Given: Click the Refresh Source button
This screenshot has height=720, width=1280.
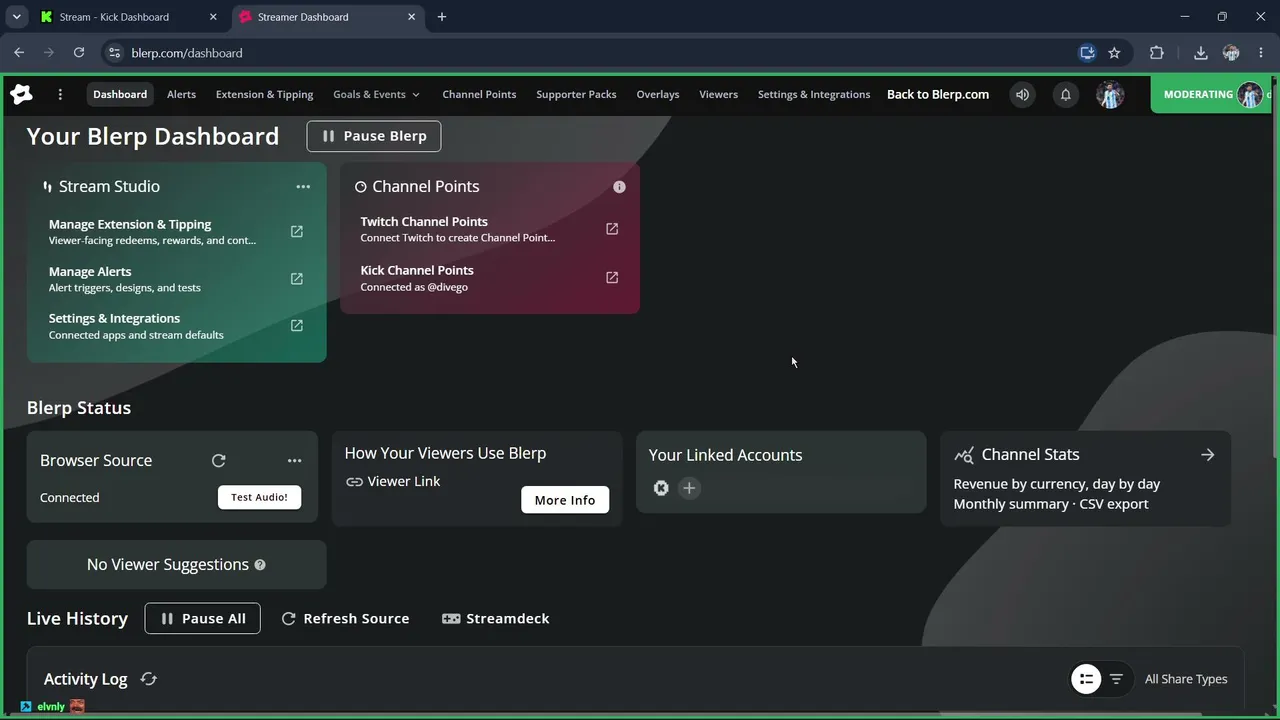Looking at the screenshot, I should coord(345,619).
